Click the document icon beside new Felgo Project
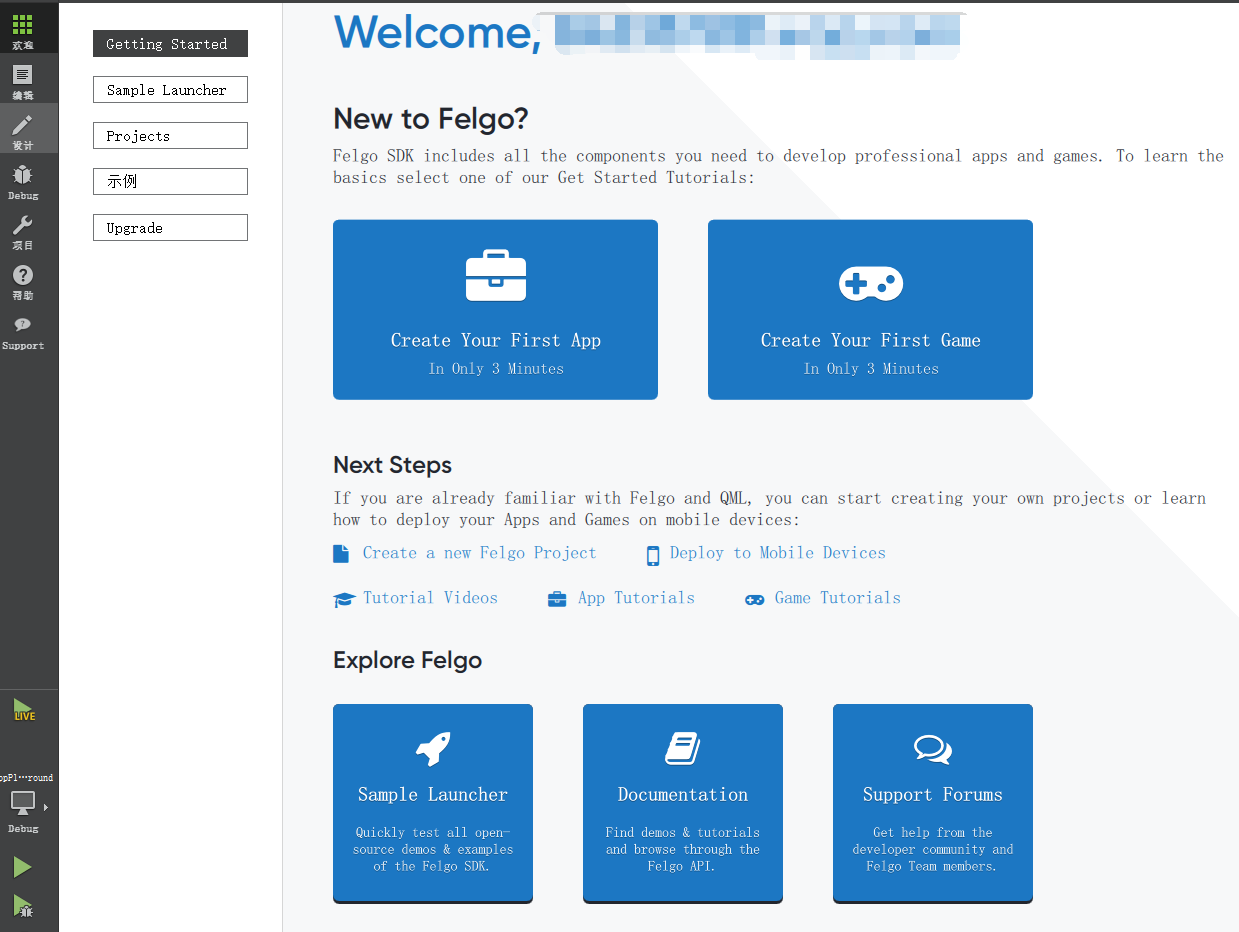Viewport: 1239px width, 932px height. [x=341, y=554]
